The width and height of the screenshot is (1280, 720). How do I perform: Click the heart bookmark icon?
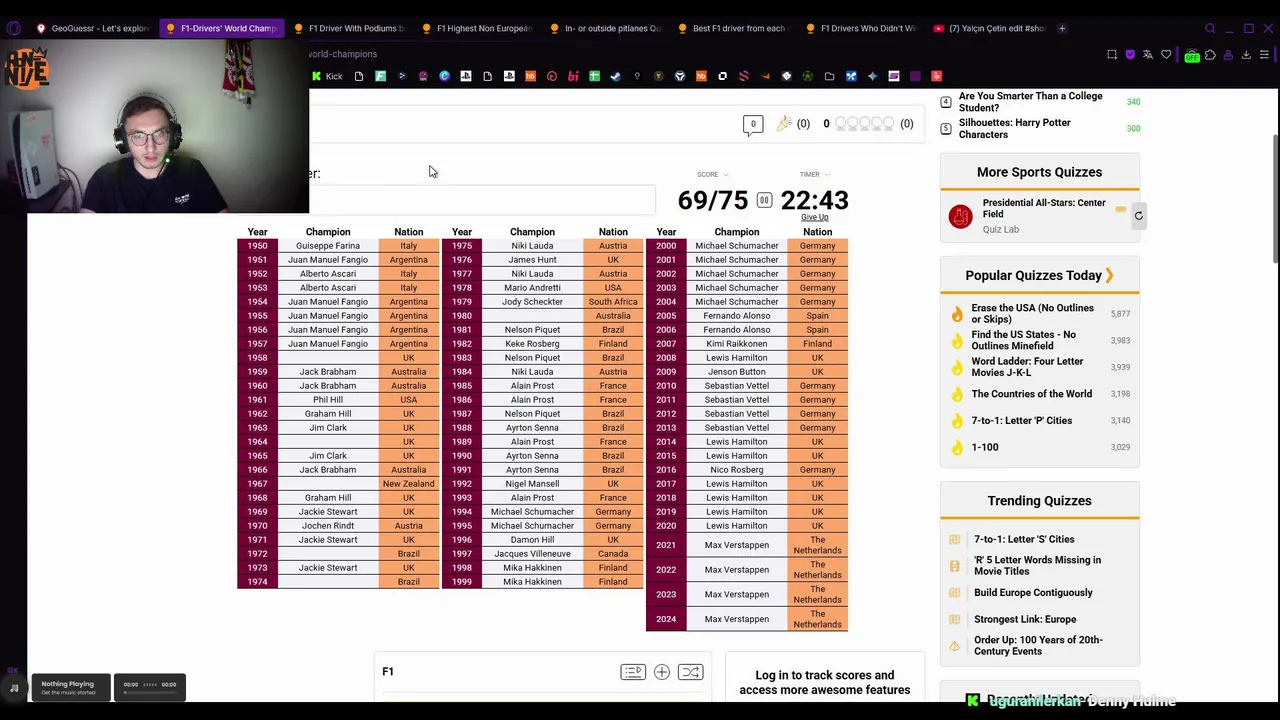[1166, 55]
